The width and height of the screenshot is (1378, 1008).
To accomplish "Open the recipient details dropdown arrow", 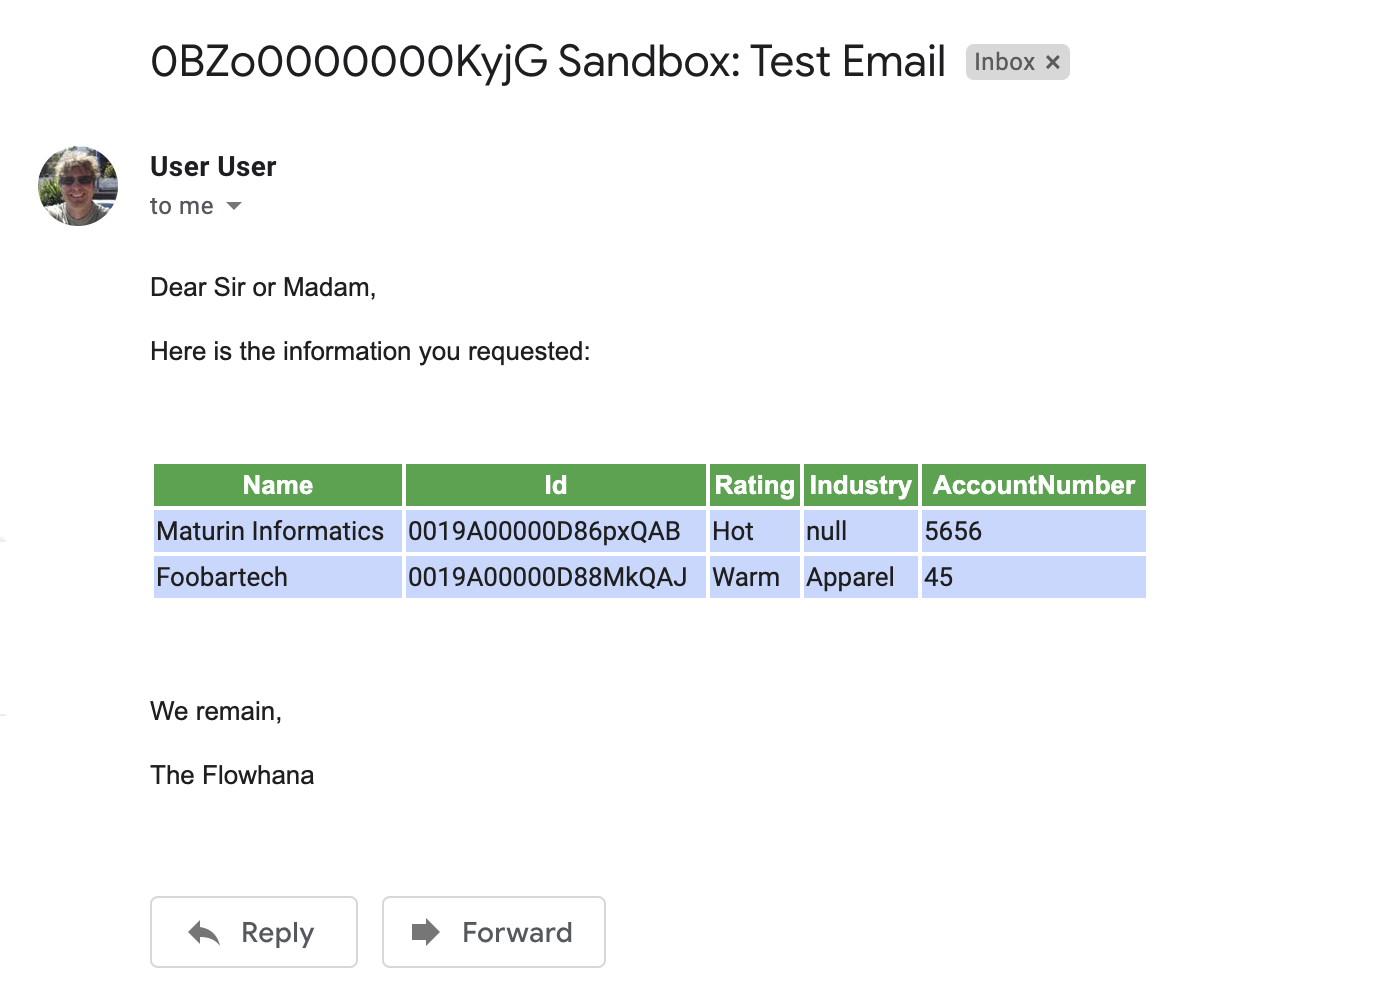I will point(233,206).
